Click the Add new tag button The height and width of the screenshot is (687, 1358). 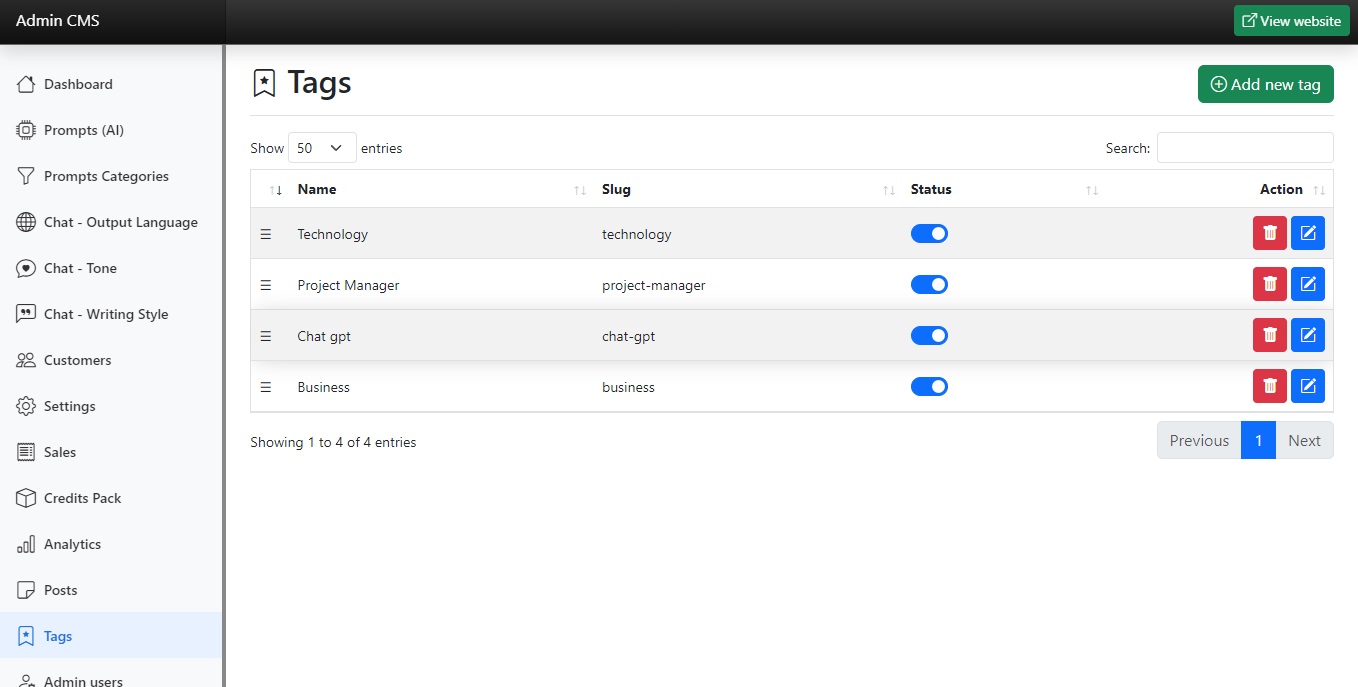point(1265,85)
